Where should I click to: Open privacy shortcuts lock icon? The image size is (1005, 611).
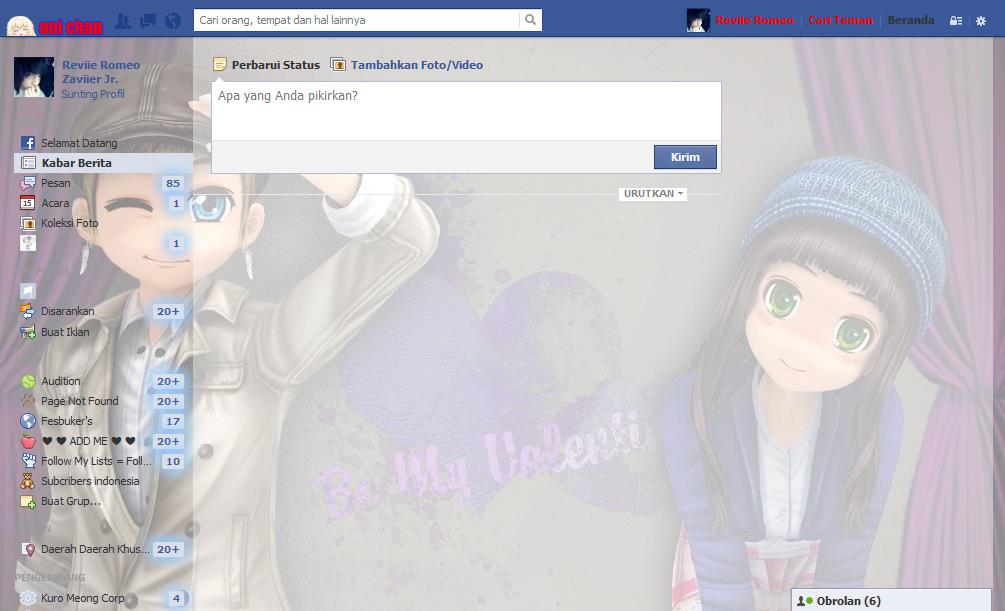(x=956, y=21)
